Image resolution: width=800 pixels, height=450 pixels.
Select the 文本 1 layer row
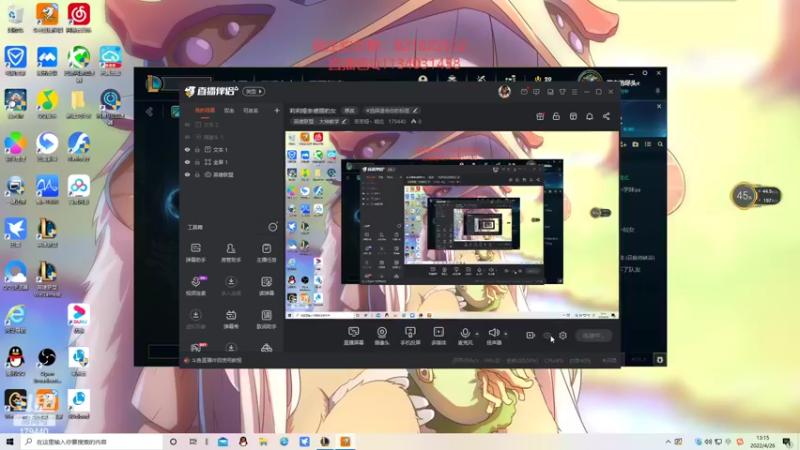tap(232, 150)
